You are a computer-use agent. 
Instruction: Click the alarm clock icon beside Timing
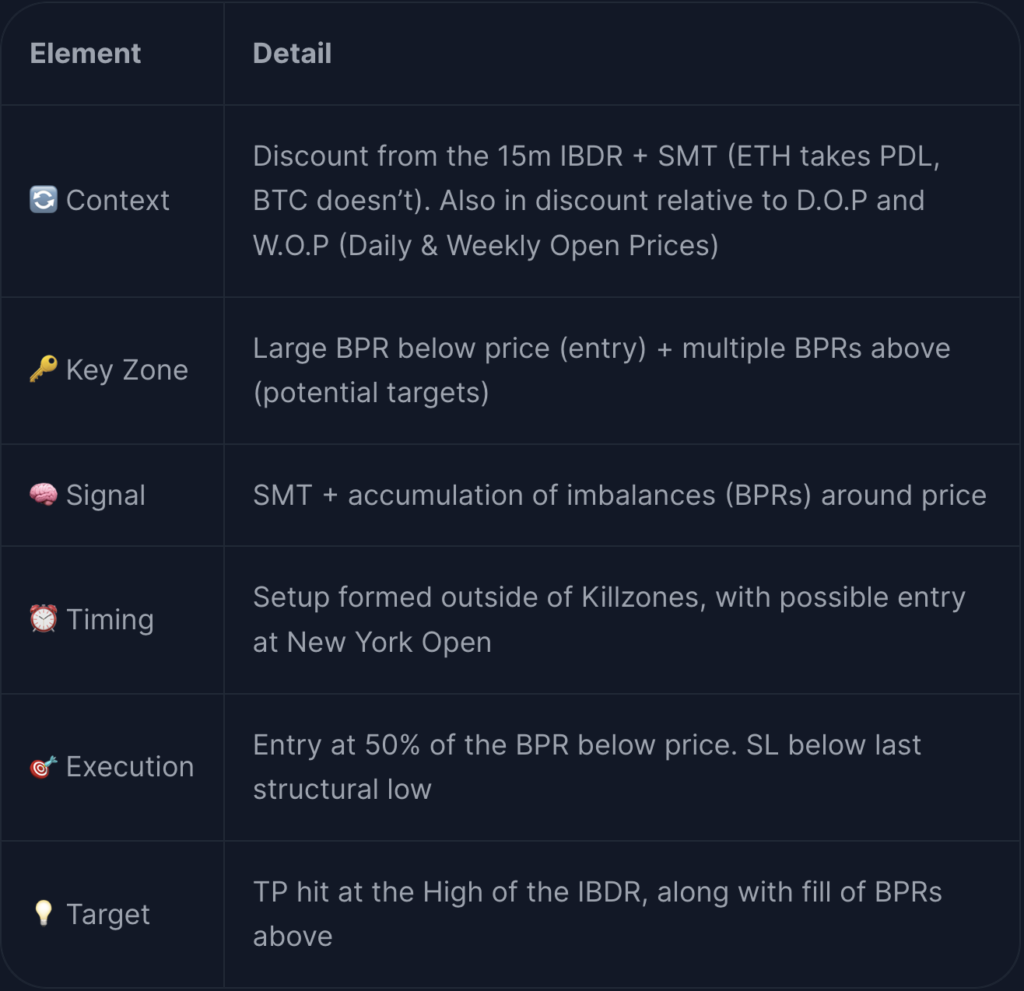tap(44, 619)
